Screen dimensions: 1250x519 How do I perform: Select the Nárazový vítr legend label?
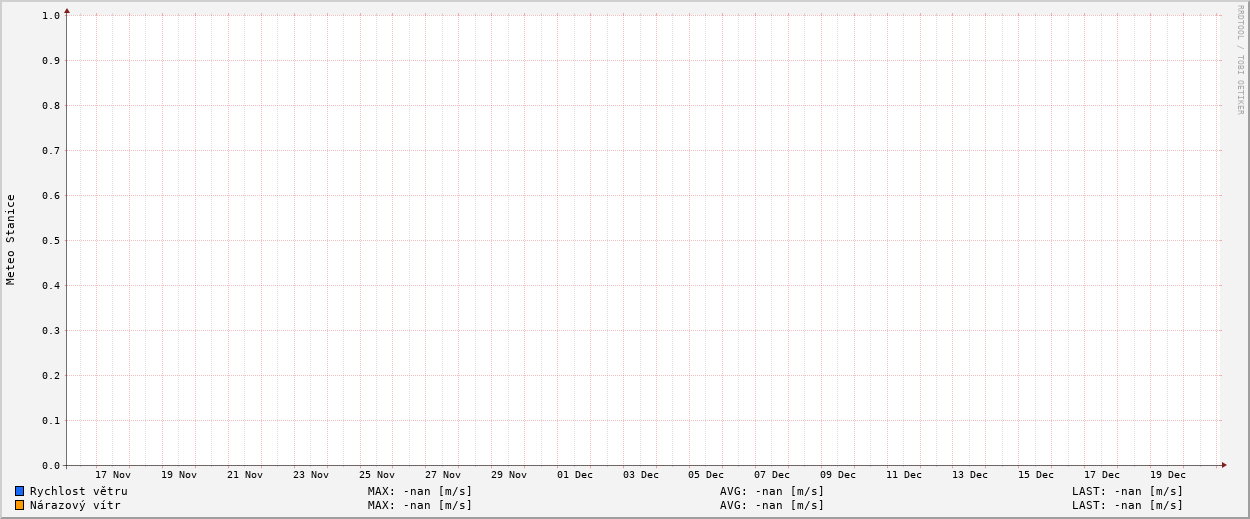tap(75, 505)
